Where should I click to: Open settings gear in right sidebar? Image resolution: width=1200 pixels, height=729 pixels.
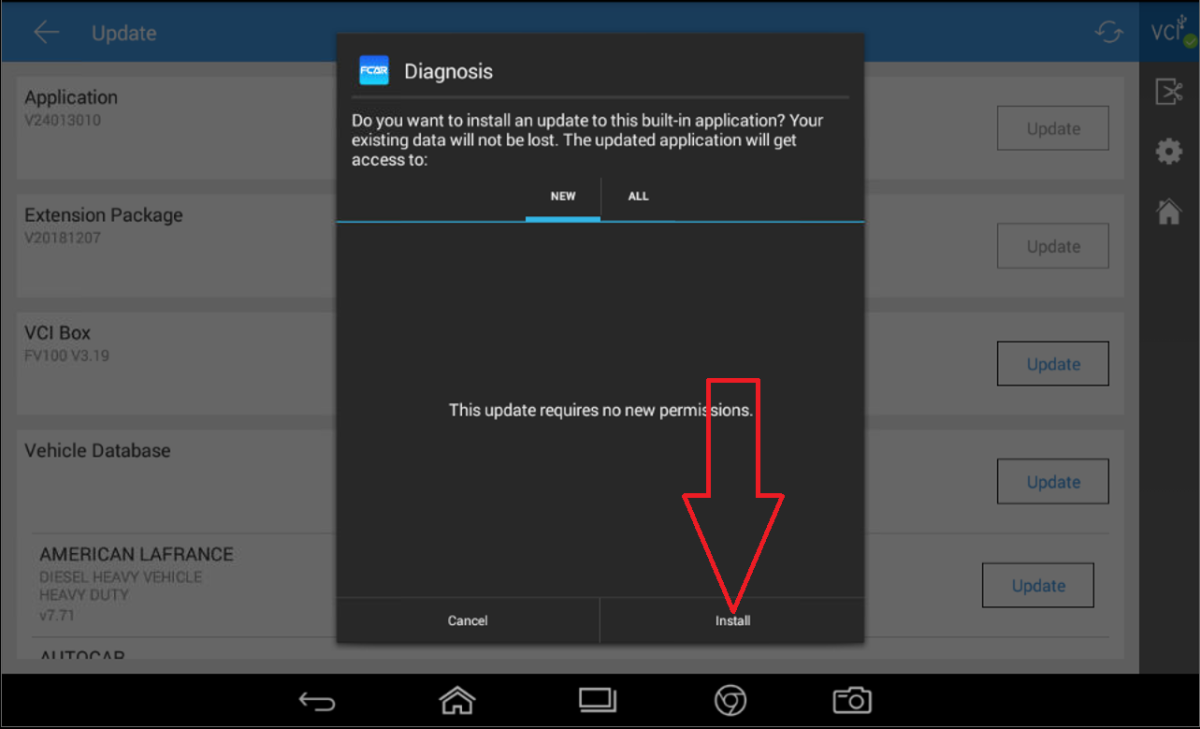1168,151
